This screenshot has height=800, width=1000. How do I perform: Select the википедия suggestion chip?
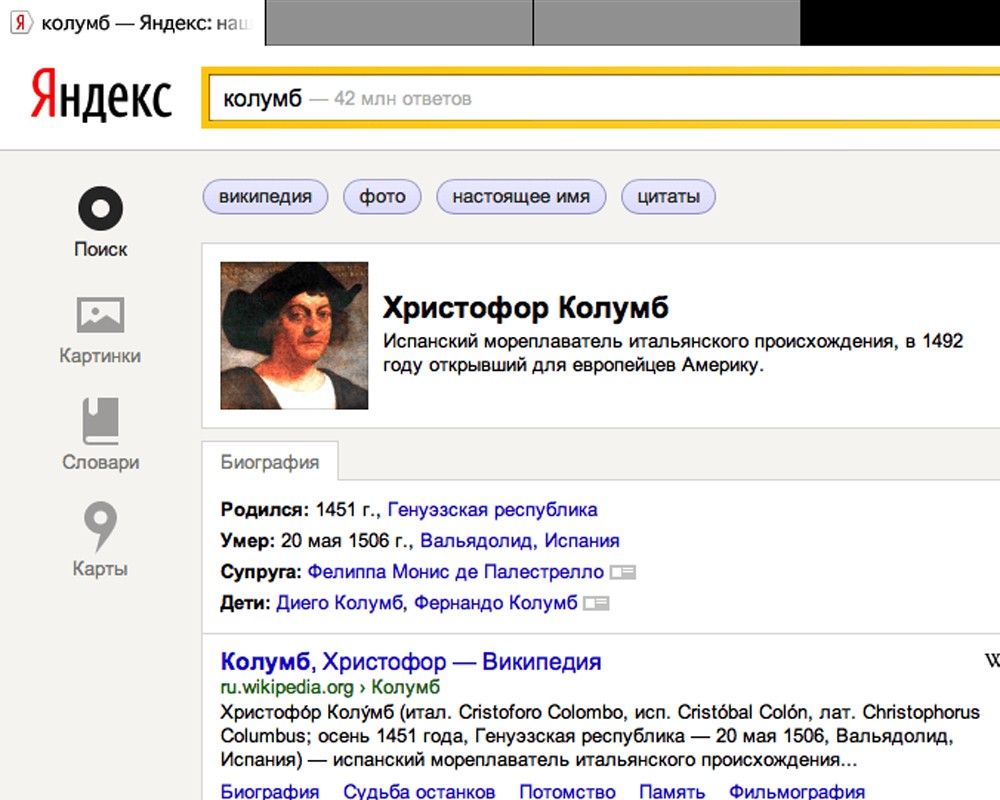click(x=265, y=196)
